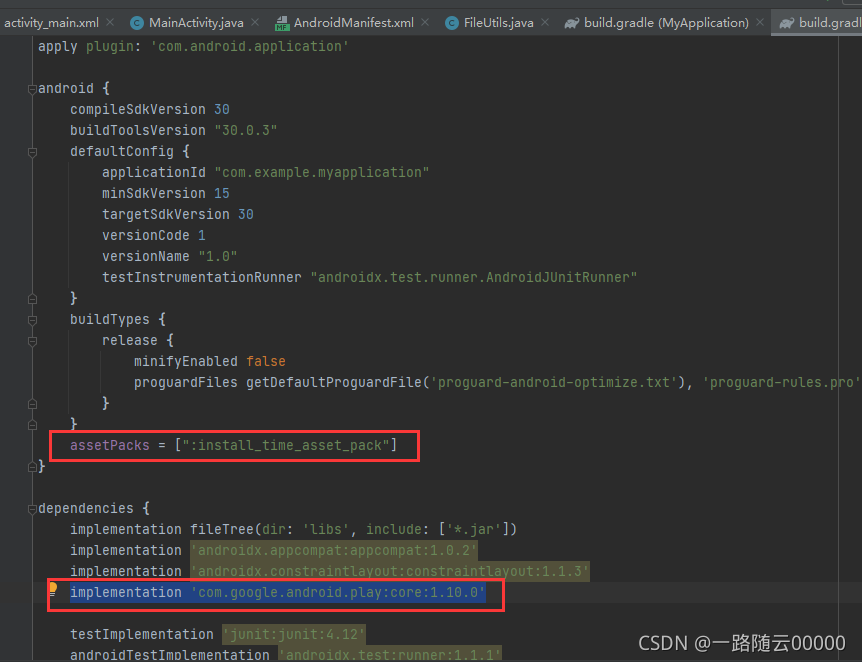
Task: Click fold marker at defaultConfig closing brace
Action: pos(32,299)
